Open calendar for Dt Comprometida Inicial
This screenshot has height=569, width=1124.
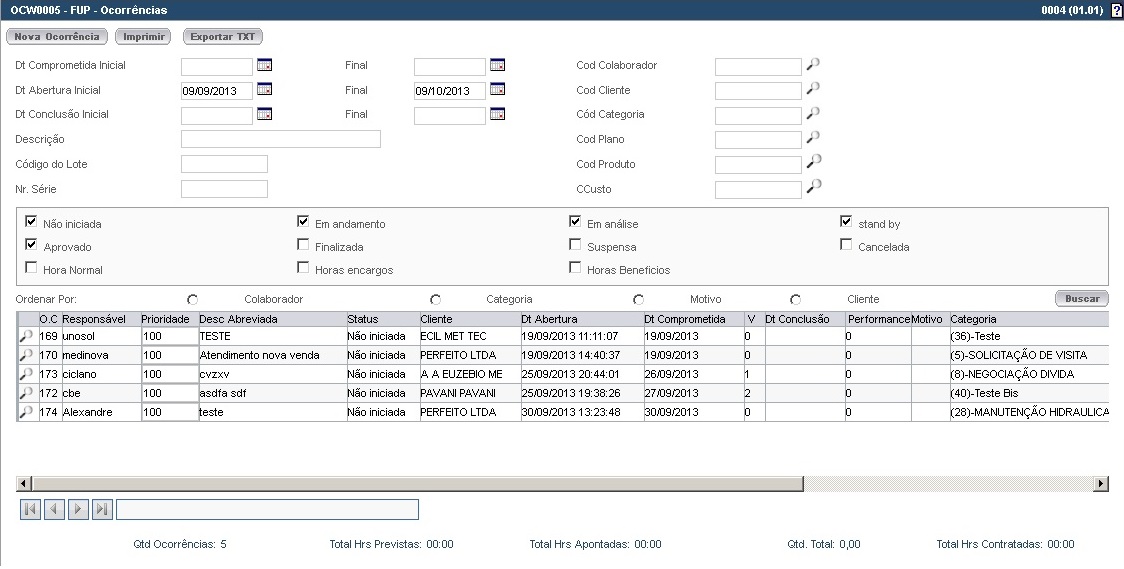(x=265, y=65)
